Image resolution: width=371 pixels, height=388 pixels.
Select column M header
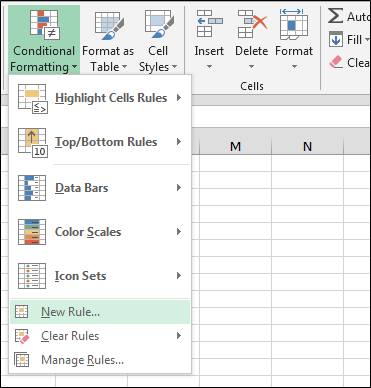[235, 146]
